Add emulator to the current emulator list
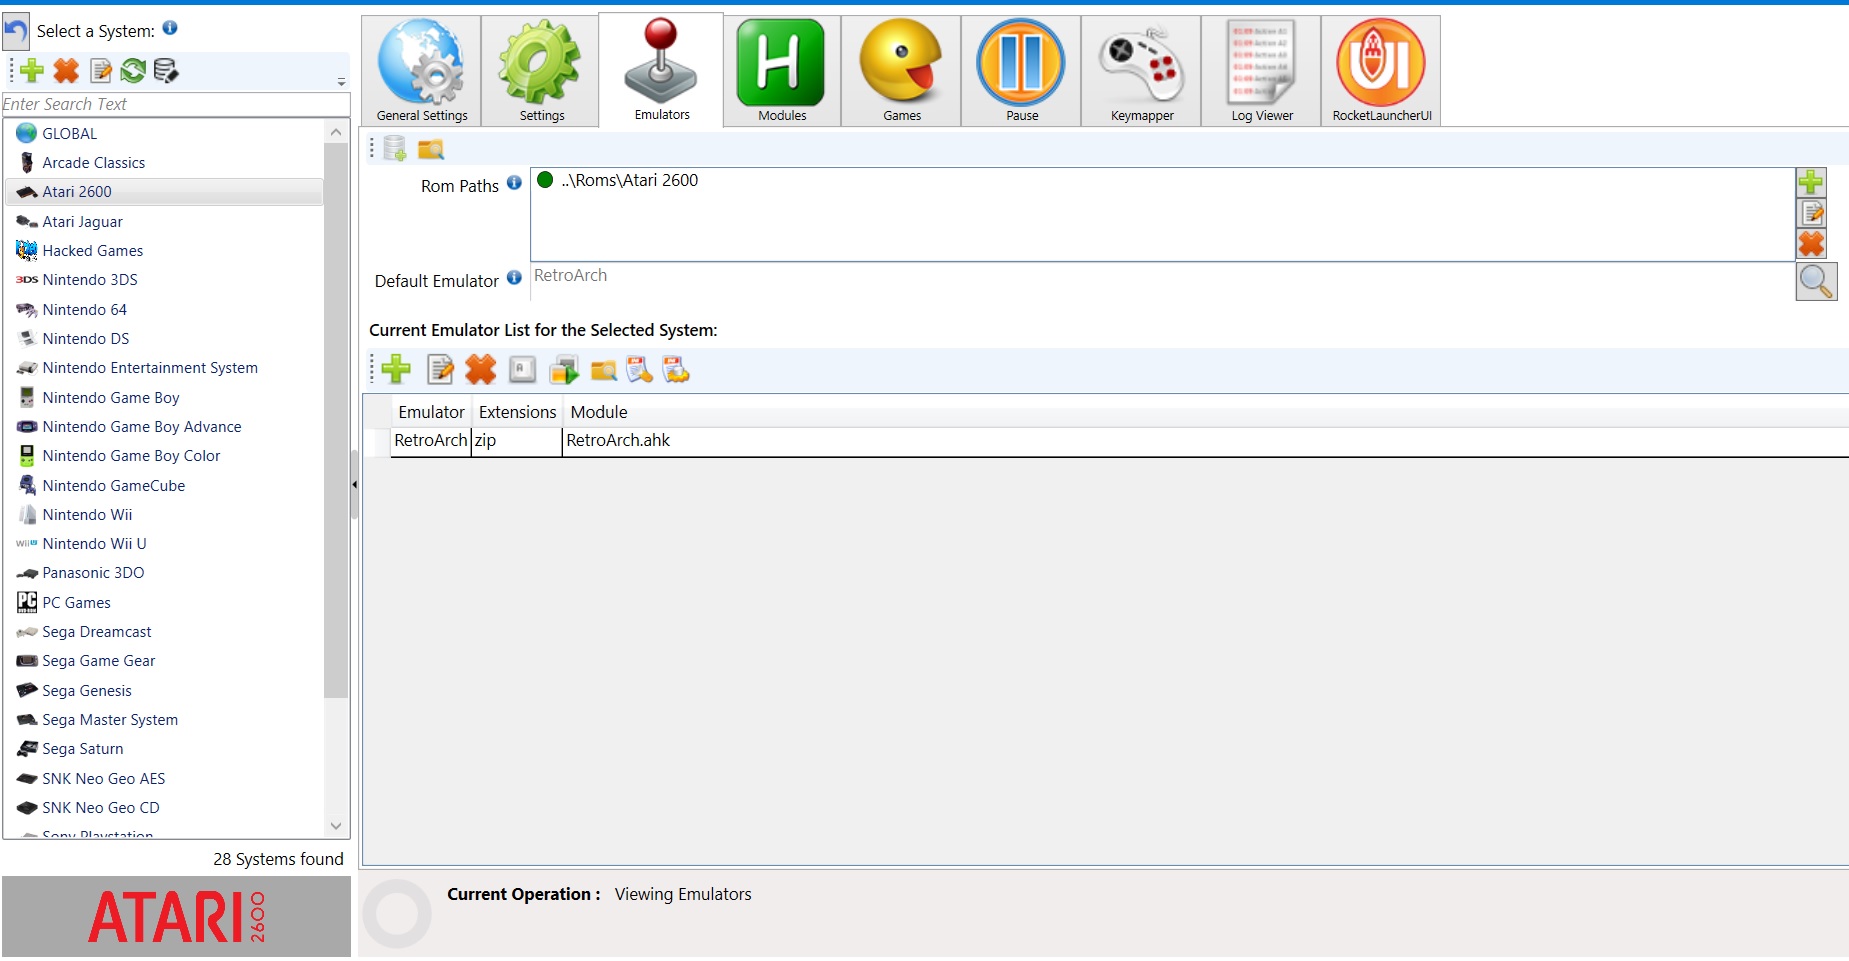This screenshot has height=961, width=1849. click(x=396, y=370)
